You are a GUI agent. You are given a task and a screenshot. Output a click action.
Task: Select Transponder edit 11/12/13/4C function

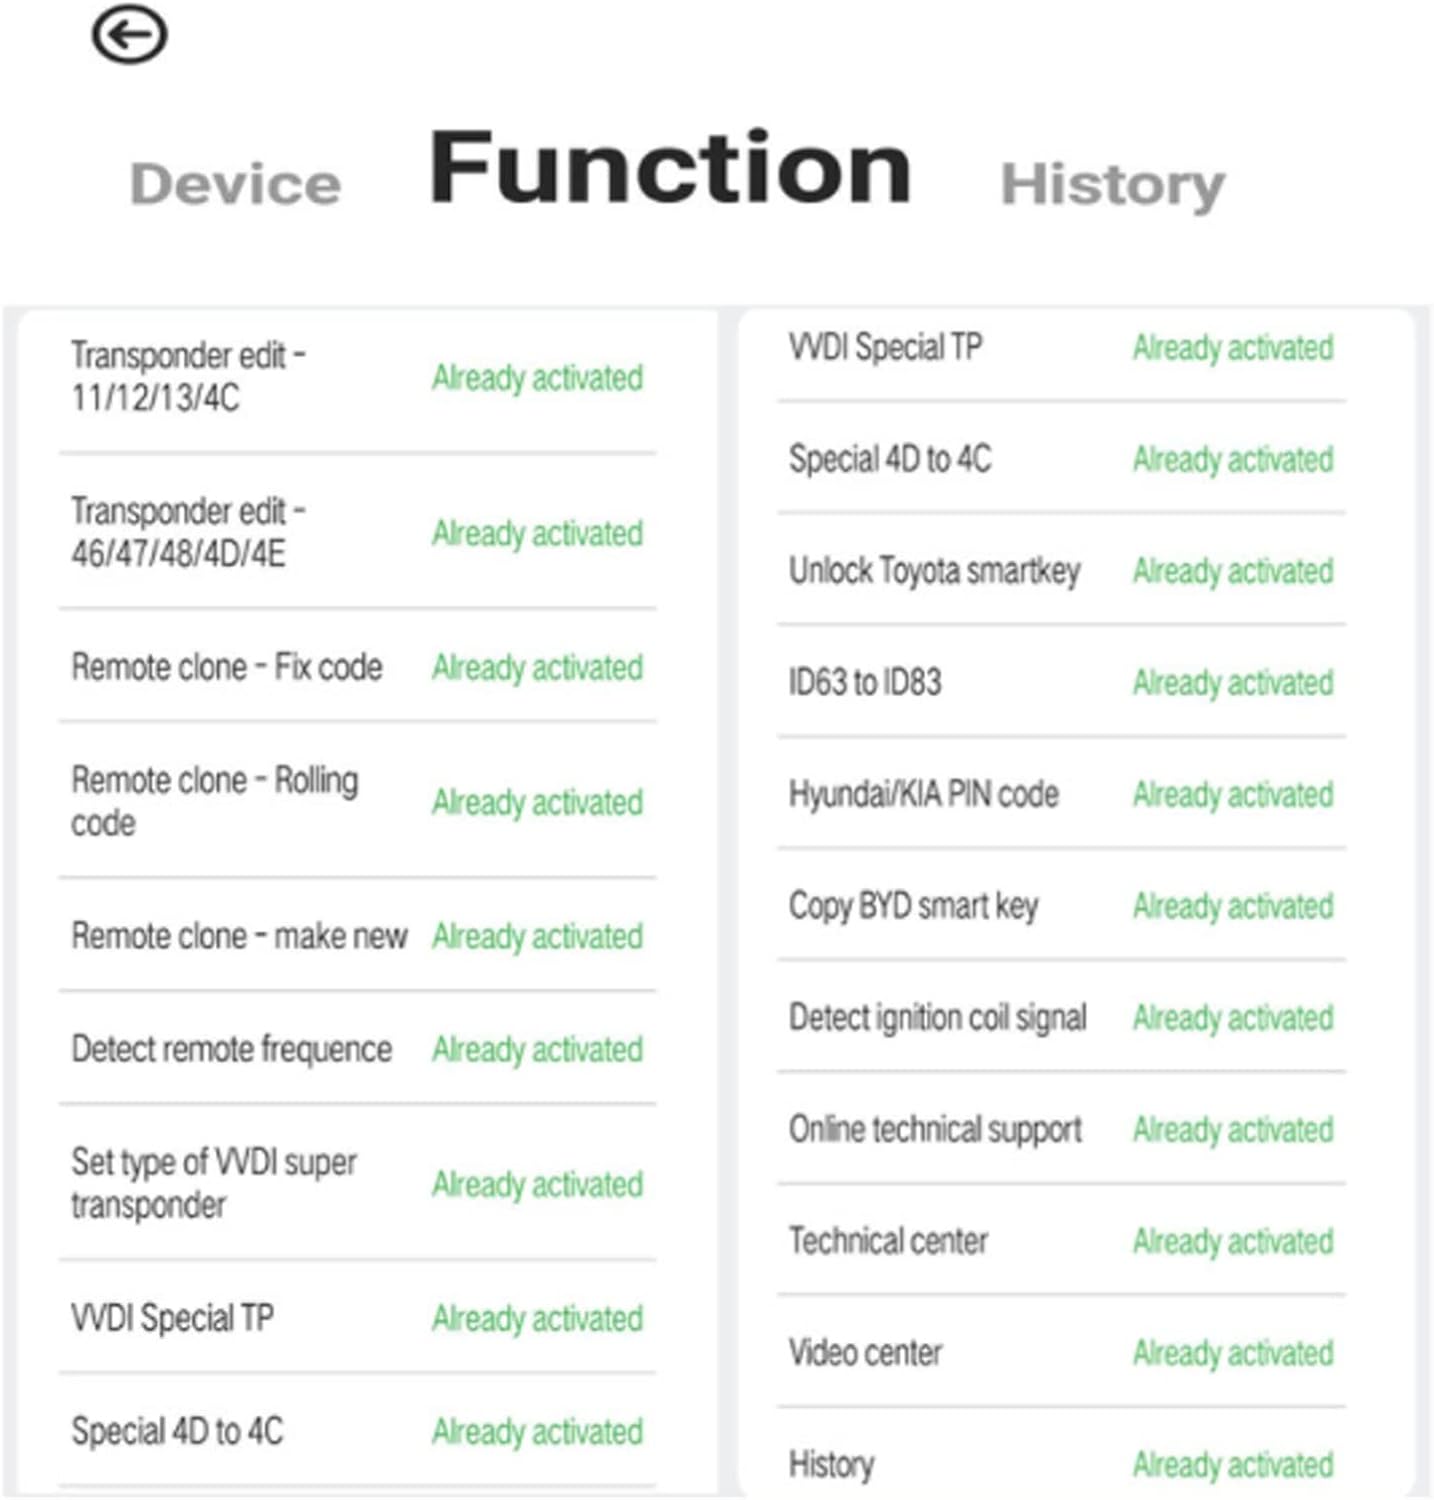coord(188,376)
